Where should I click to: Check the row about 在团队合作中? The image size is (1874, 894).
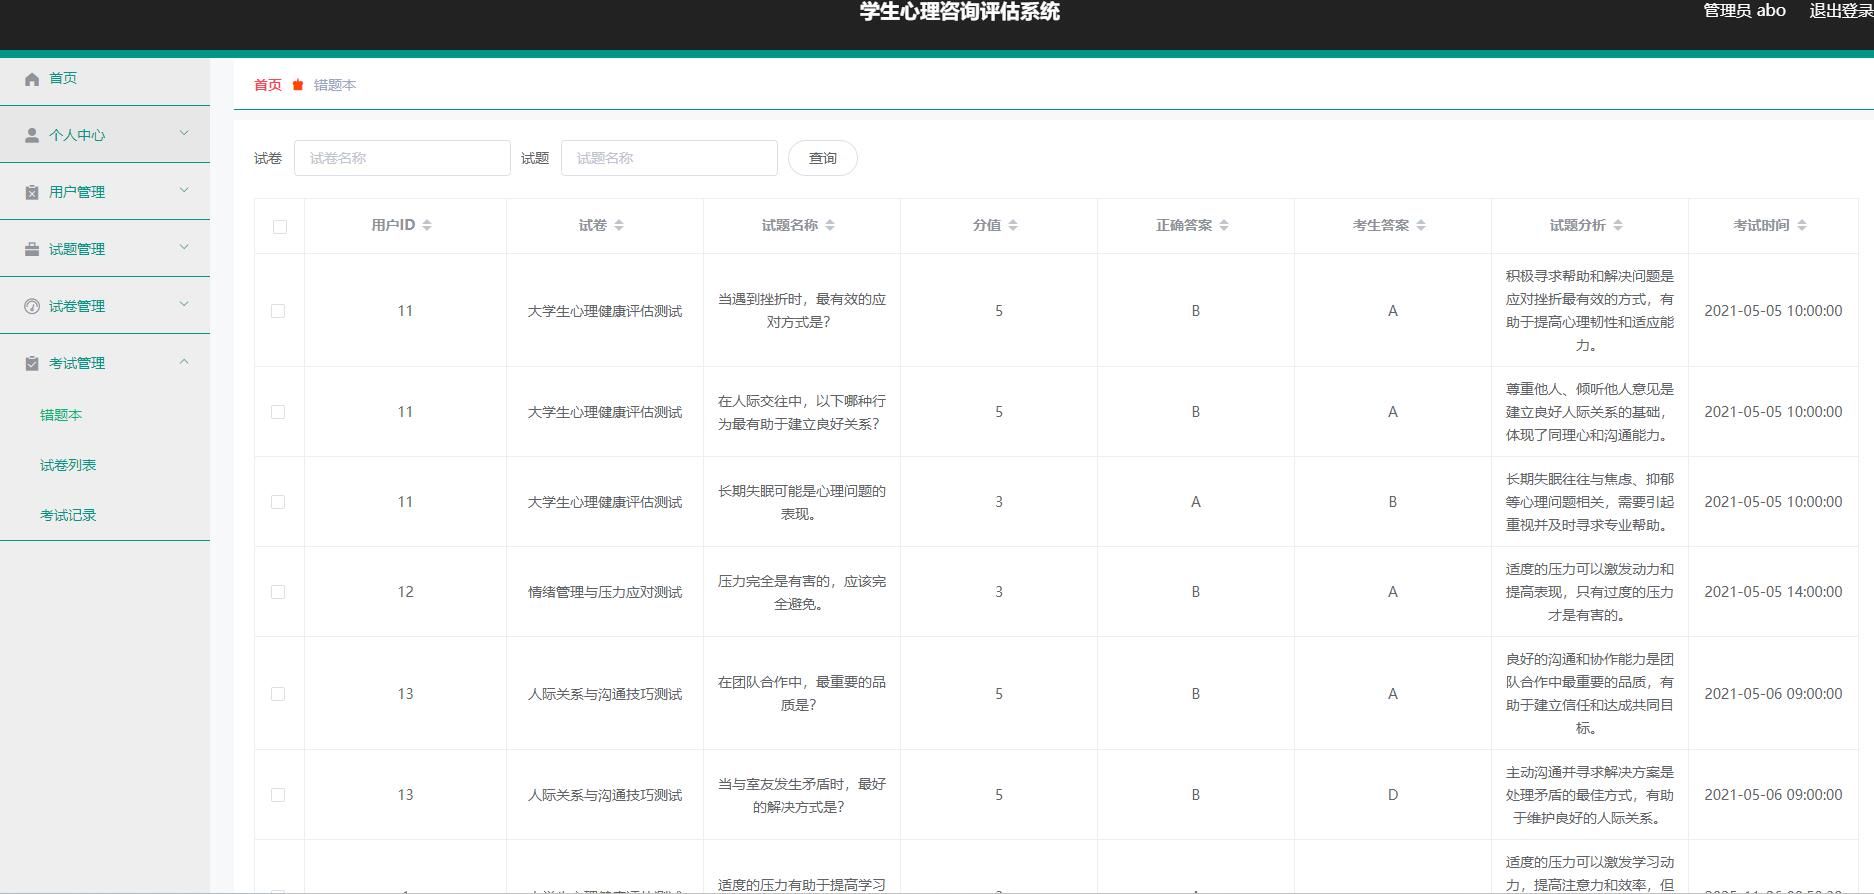click(278, 694)
